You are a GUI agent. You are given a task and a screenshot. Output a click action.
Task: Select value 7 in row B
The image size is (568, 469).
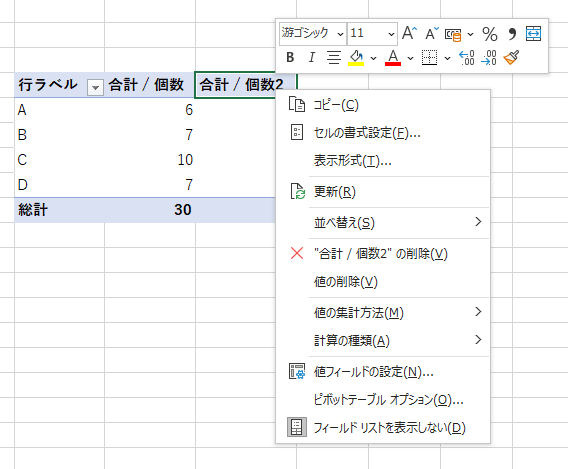(150, 135)
